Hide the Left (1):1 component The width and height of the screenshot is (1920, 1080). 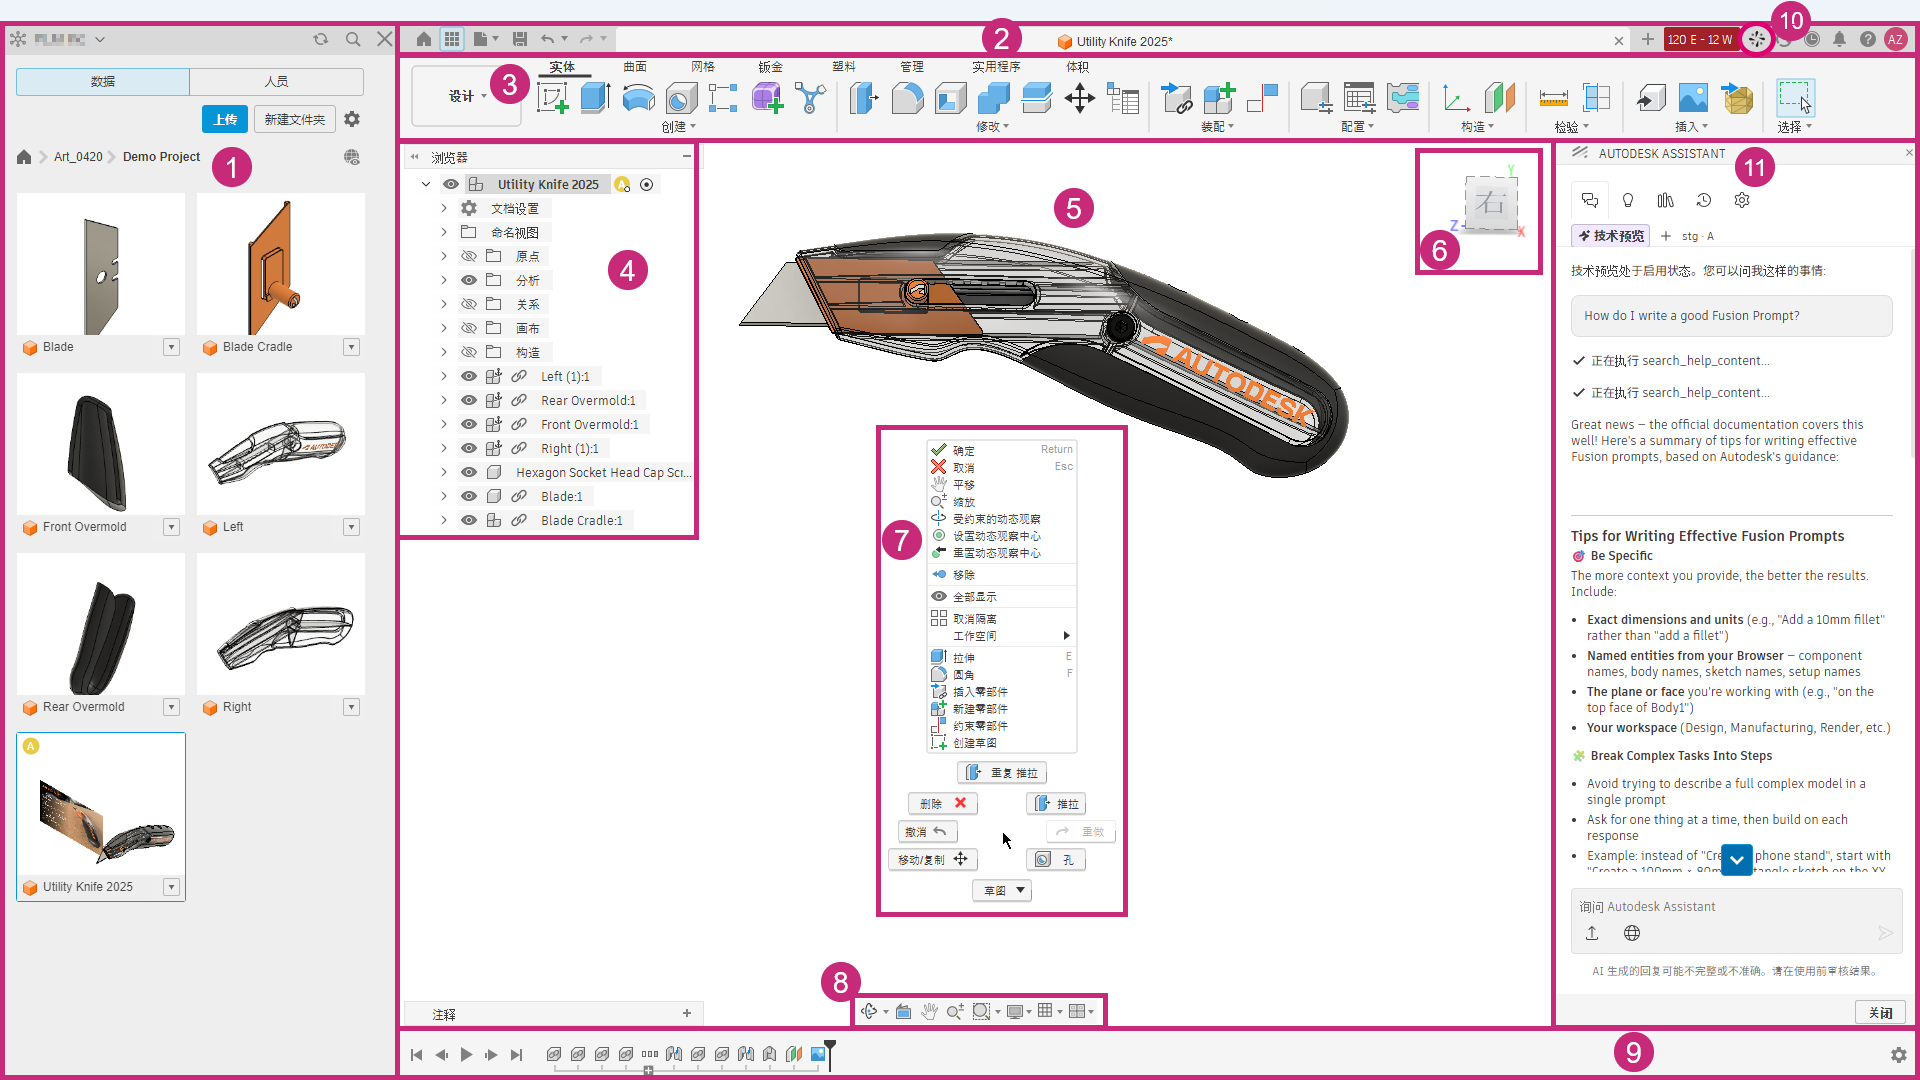tap(468, 376)
